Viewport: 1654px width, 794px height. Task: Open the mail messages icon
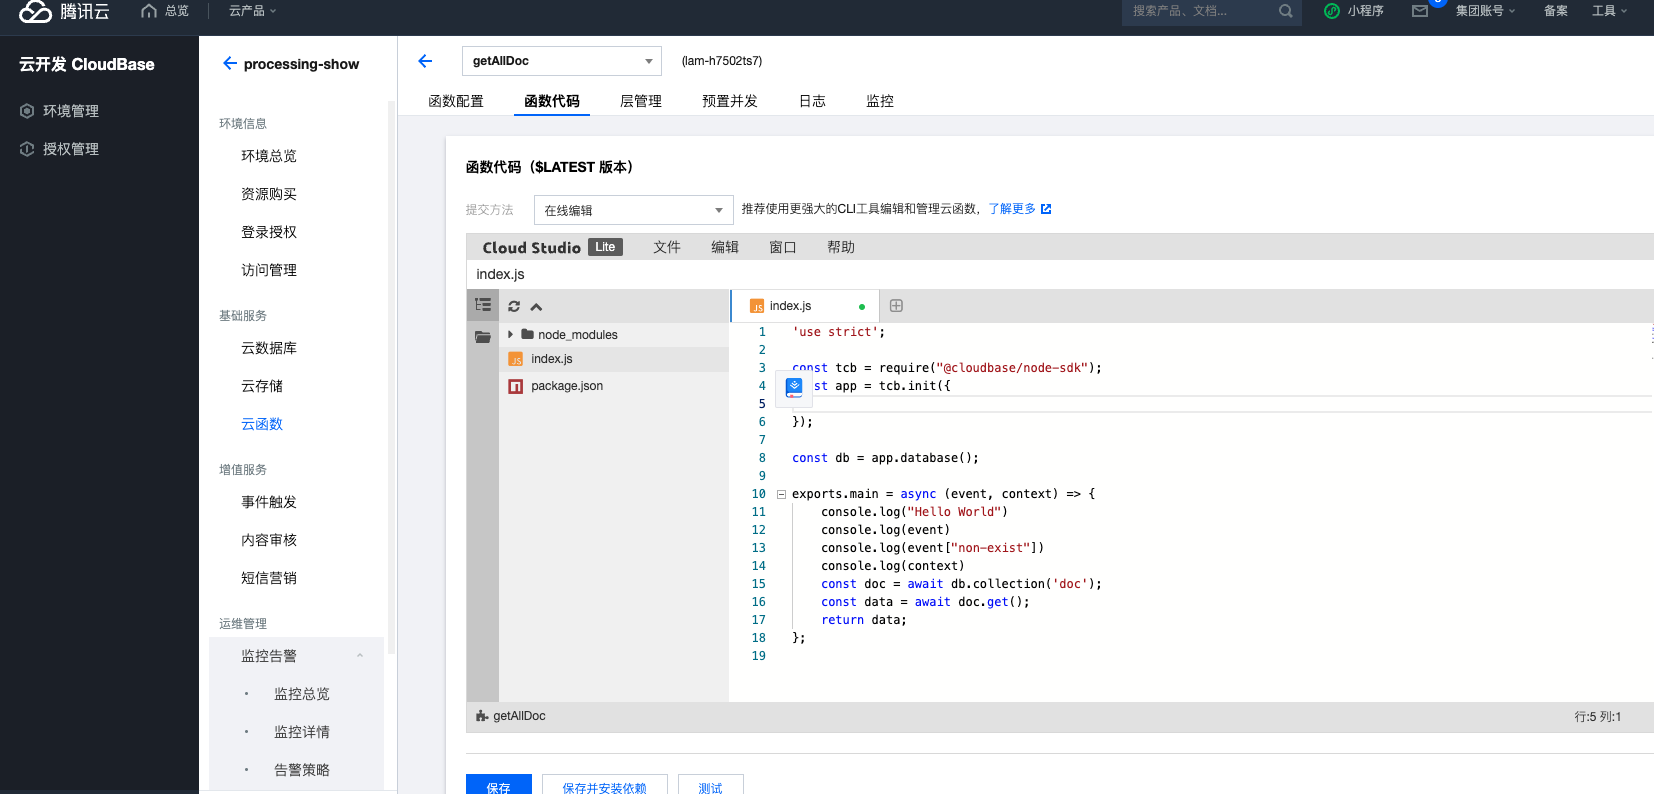pos(1420,11)
